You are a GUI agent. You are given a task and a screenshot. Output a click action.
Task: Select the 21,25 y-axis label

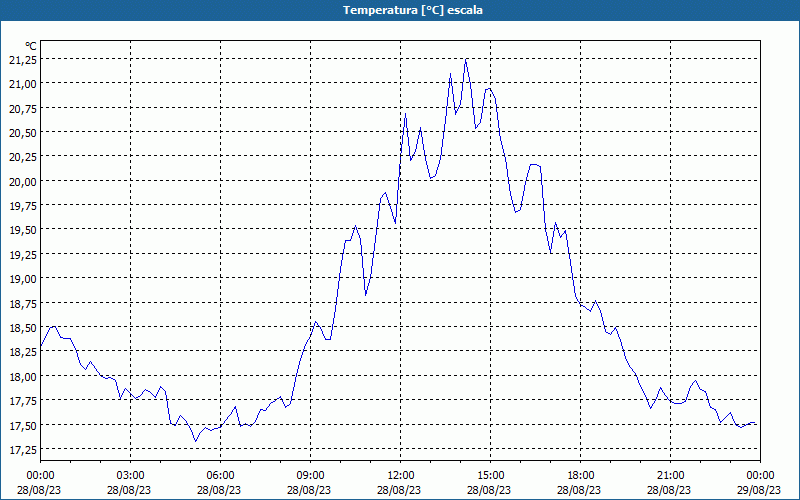(x=23, y=60)
